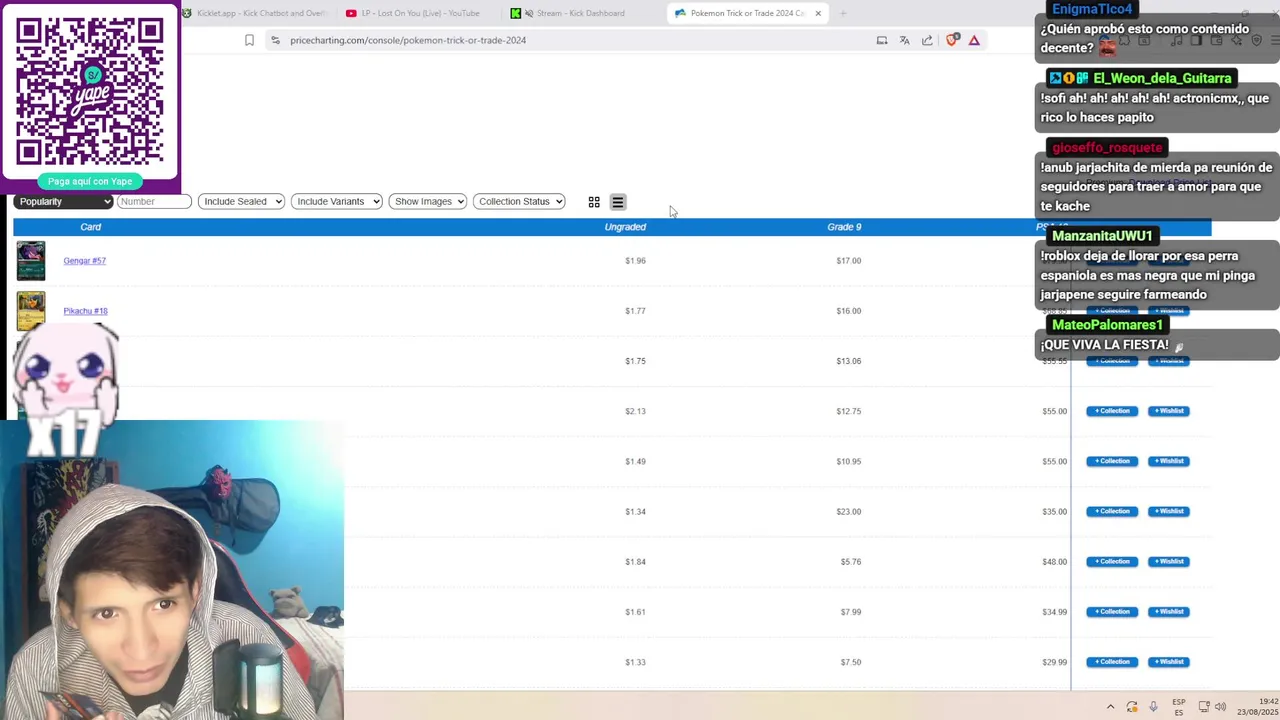Click Collection button in $1.34 row
1280x720 pixels.
pos(1112,511)
